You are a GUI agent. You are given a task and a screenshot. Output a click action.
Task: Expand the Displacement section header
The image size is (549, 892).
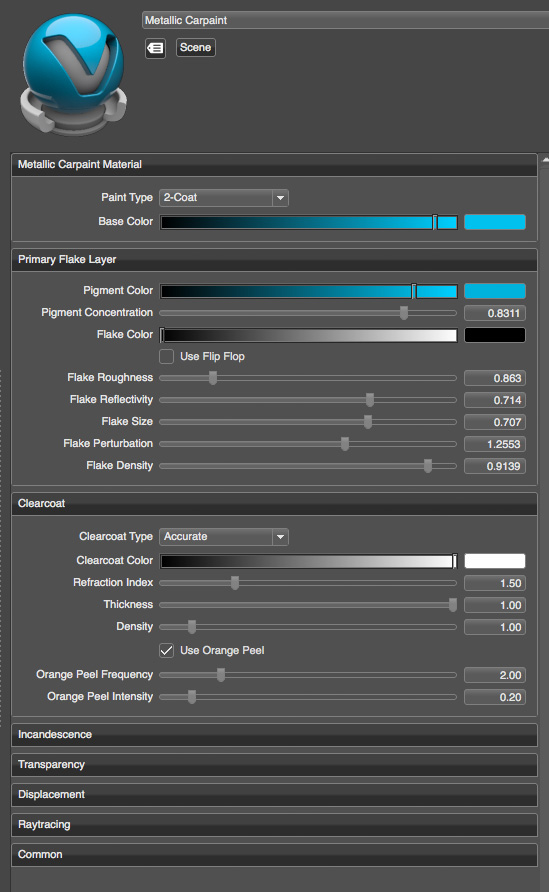(x=274, y=795)
